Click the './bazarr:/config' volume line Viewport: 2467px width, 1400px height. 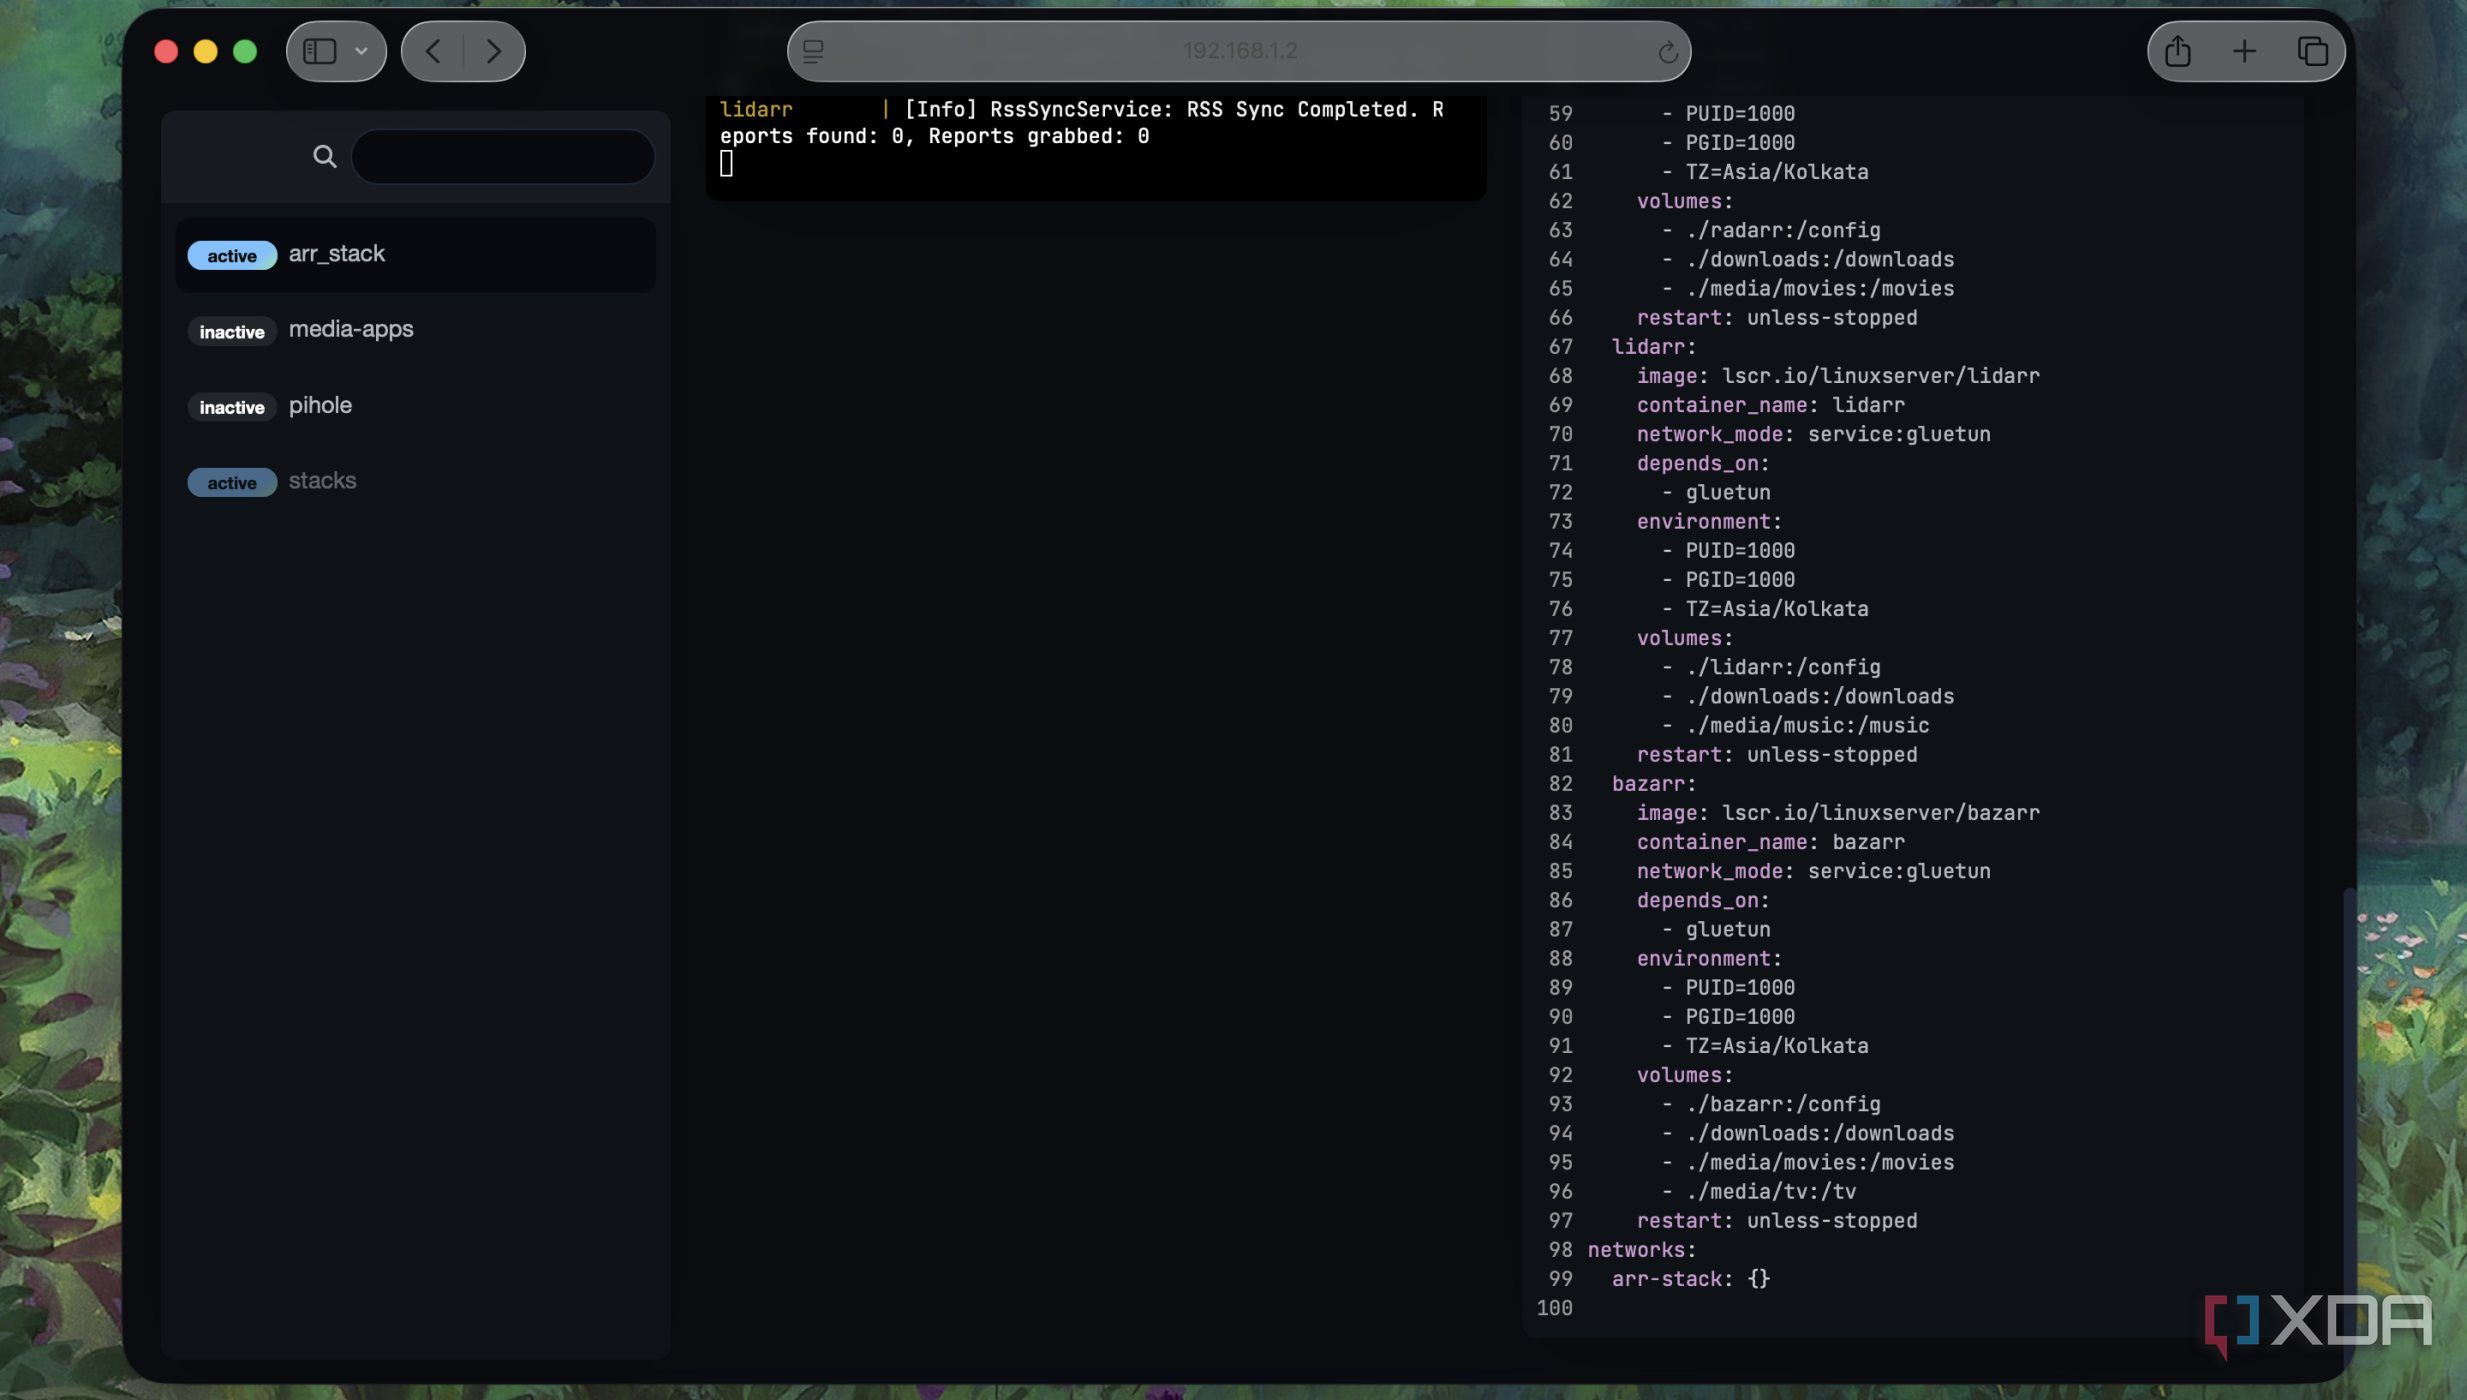[1771, 1104]
